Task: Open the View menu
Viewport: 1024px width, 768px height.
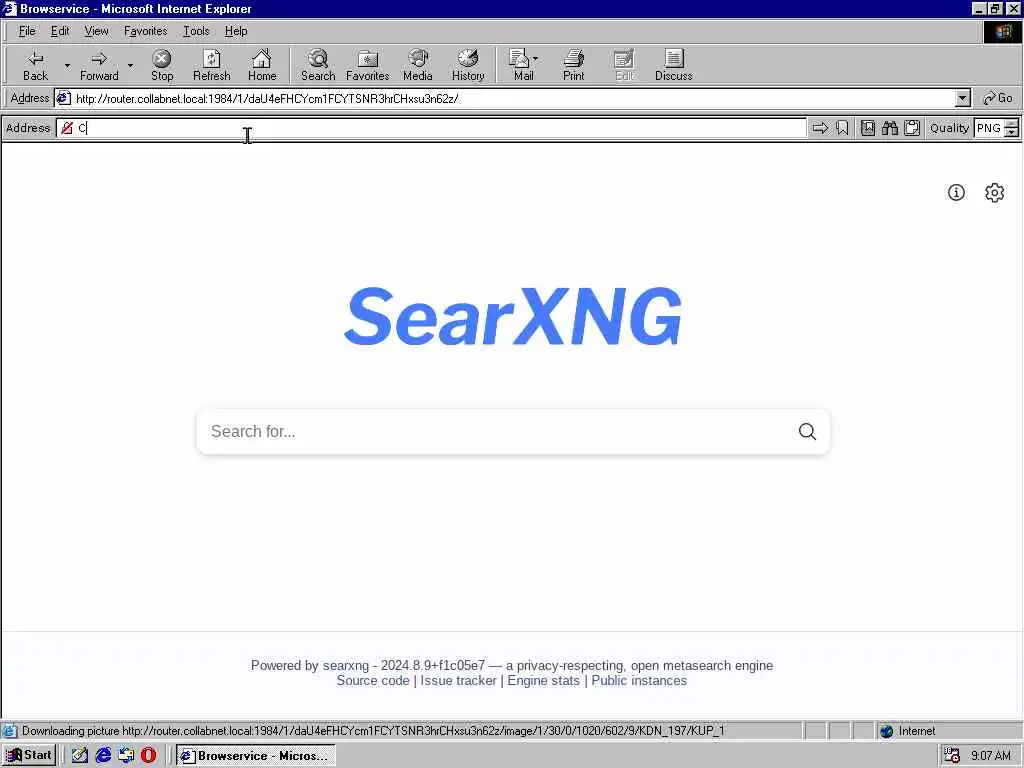Action: tap(96, 31)
